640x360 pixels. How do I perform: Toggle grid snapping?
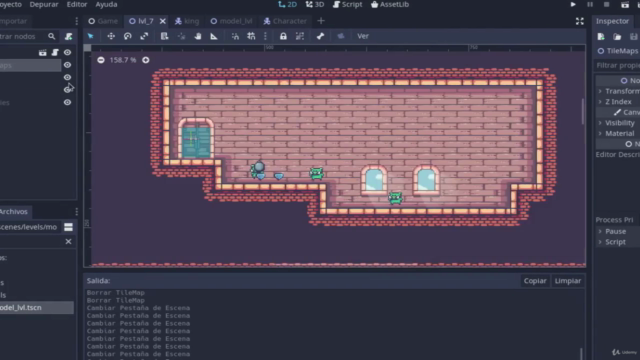tap(251, 36)
